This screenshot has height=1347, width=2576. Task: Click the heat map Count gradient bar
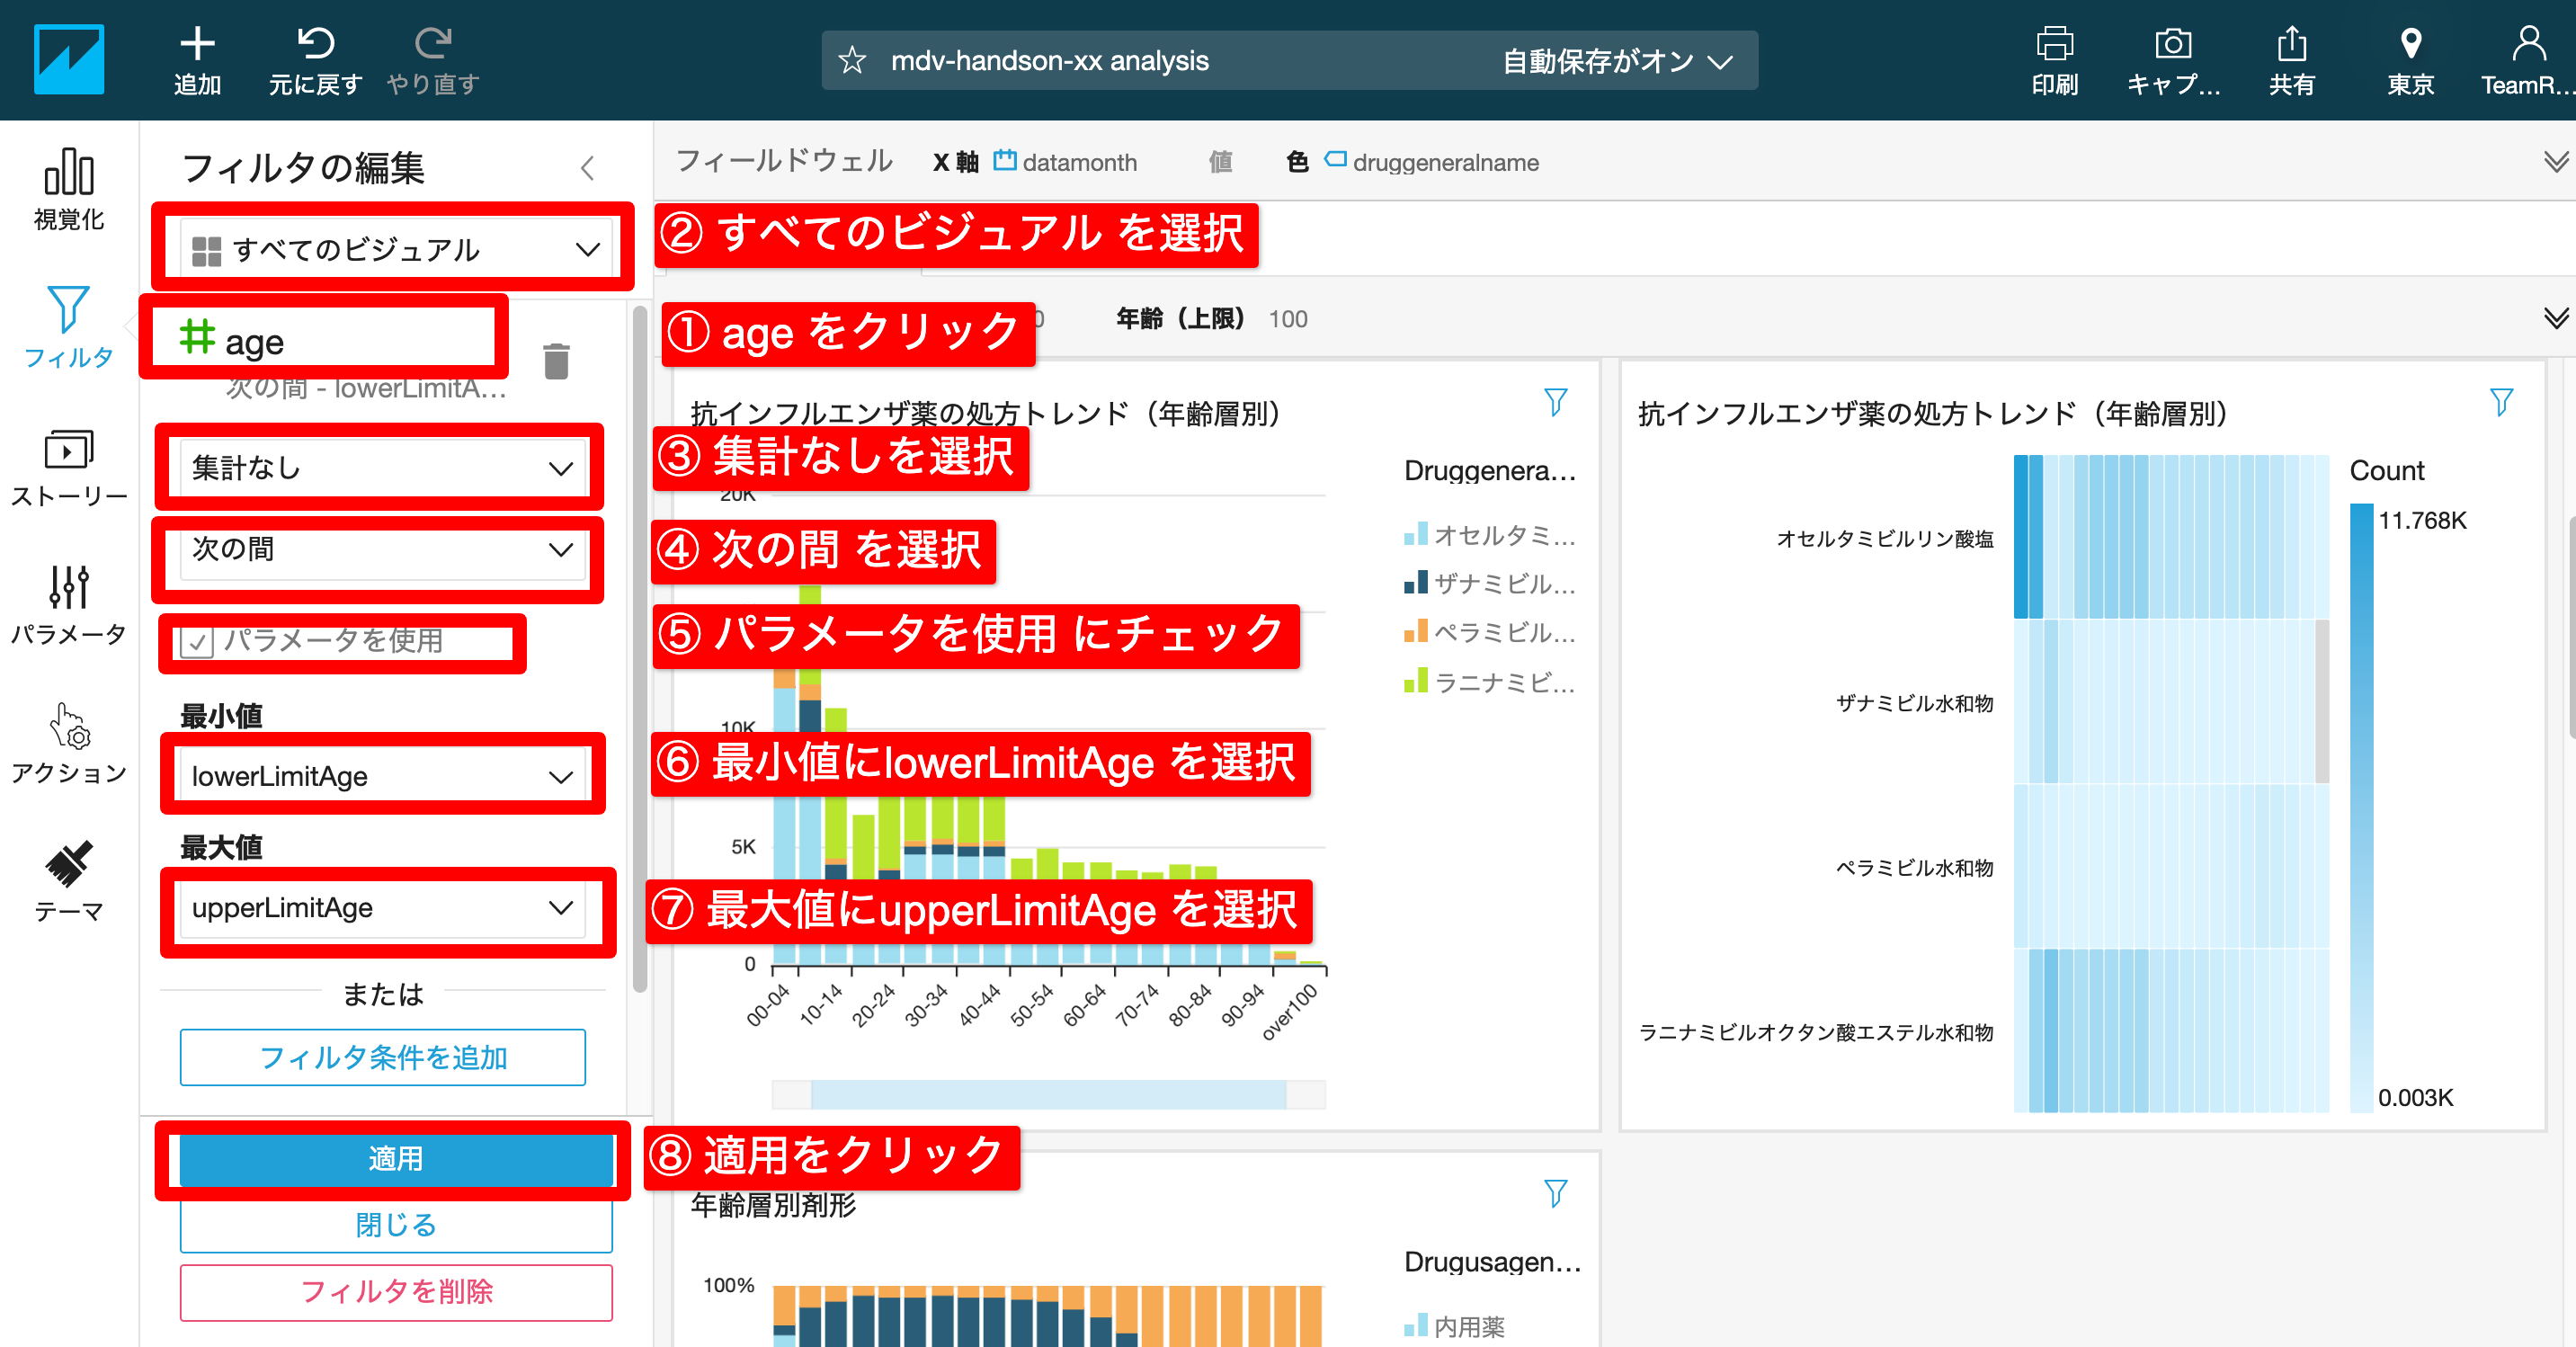(2361, 807)
